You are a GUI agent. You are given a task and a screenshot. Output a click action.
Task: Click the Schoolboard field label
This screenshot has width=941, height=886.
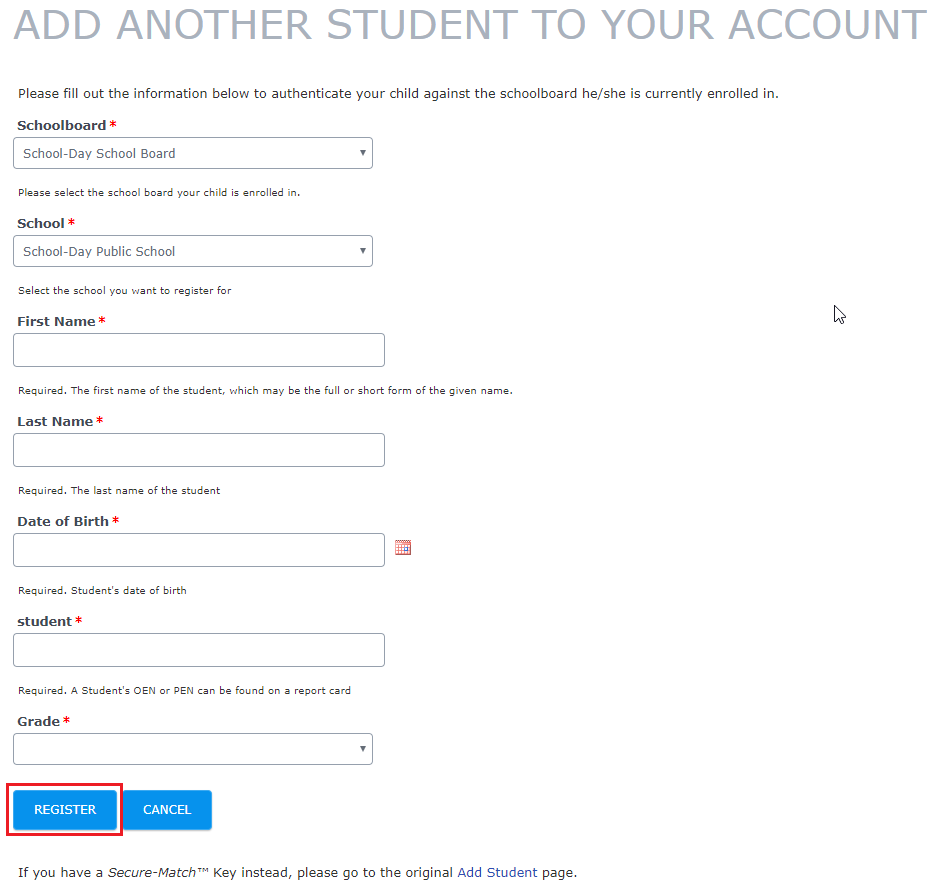(61, 126)
